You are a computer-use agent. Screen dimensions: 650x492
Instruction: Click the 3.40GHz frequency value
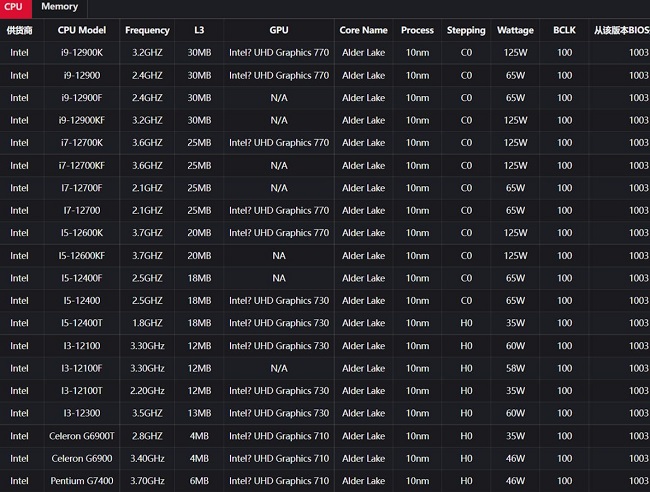click(147, 458)
